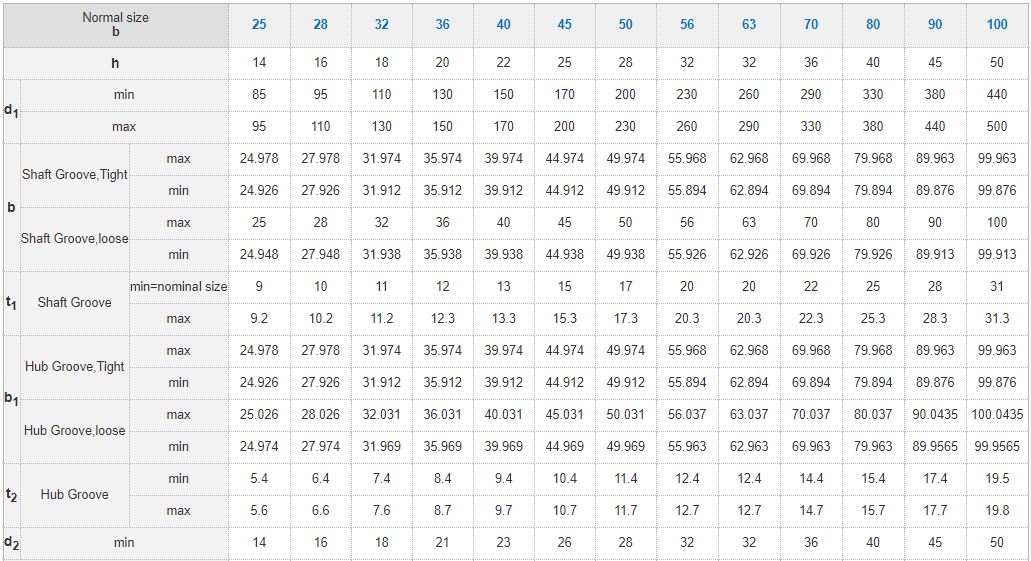The width and height of the screenshot is (1031, 561).
Task: Click the blue 80 size header
Action: [873, 24]
